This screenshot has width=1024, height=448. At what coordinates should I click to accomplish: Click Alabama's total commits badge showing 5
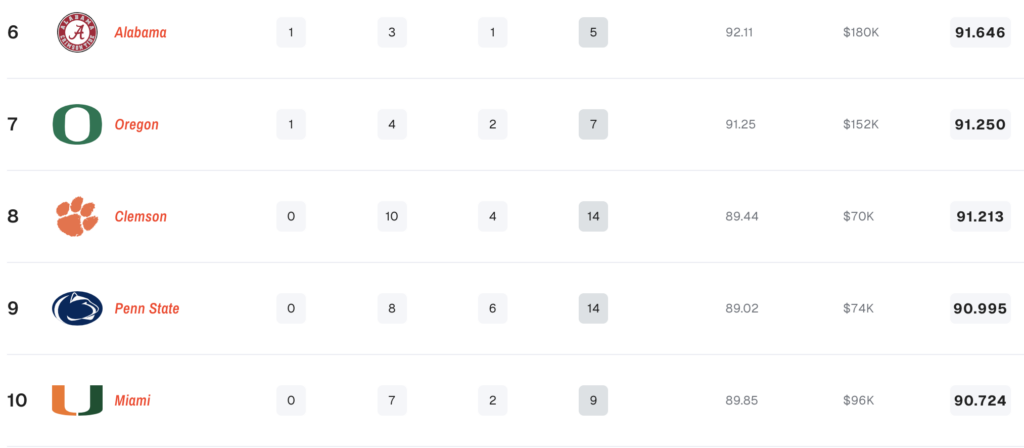[x=593, y=33]
